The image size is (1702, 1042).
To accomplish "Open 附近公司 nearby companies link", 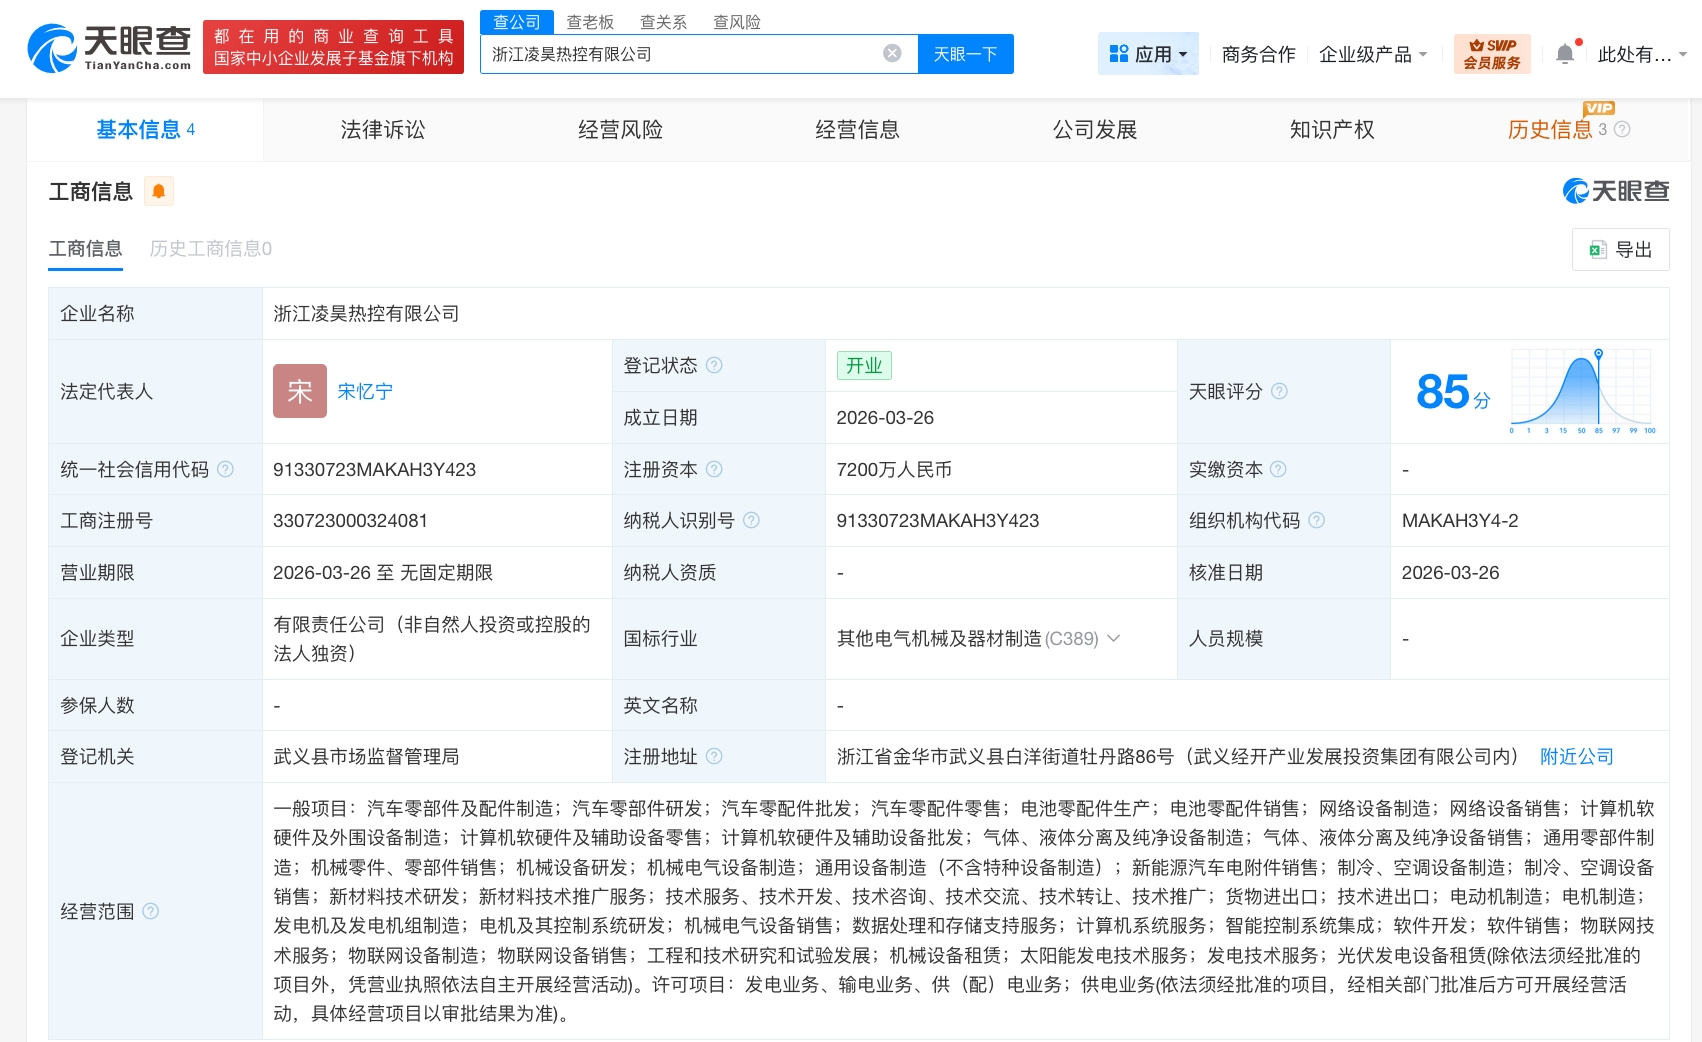I will 1576,756.
